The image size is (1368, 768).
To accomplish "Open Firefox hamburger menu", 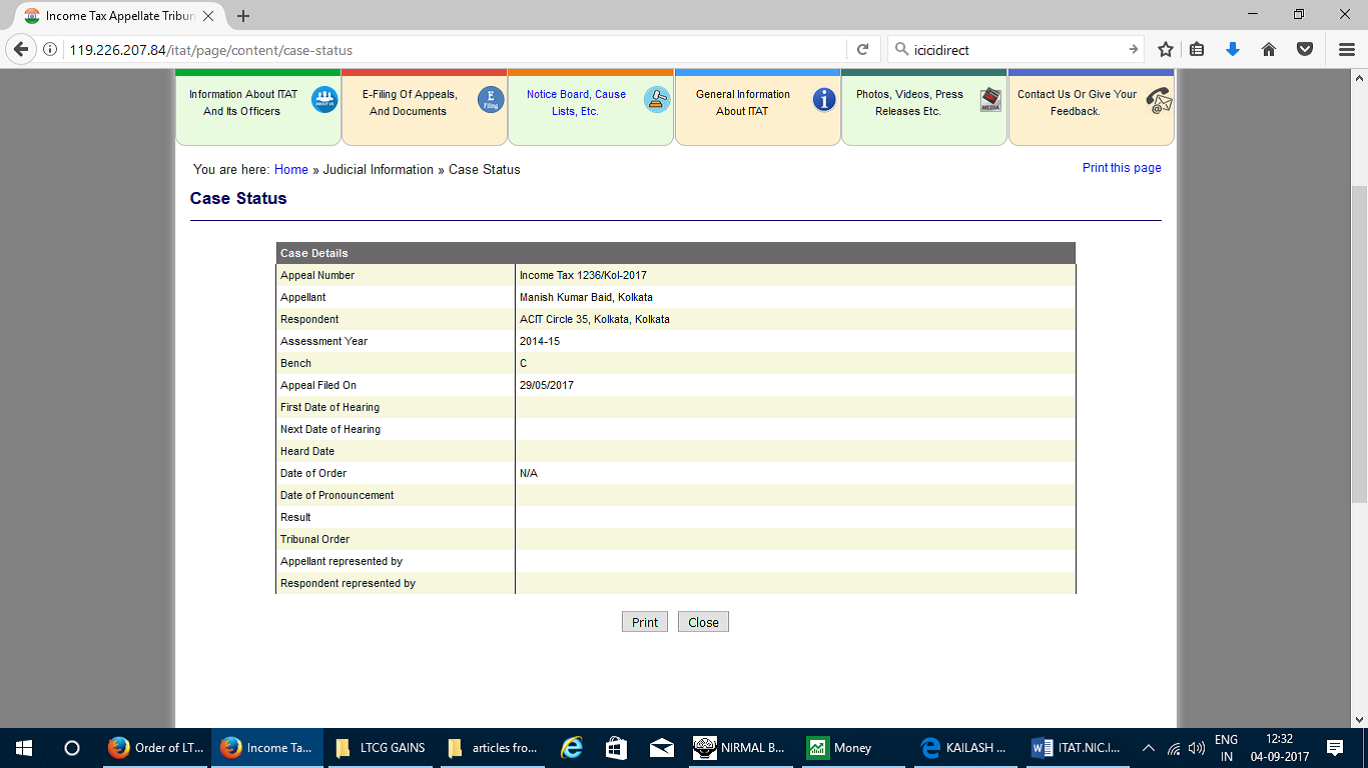I will click(x=1346, y=50).
